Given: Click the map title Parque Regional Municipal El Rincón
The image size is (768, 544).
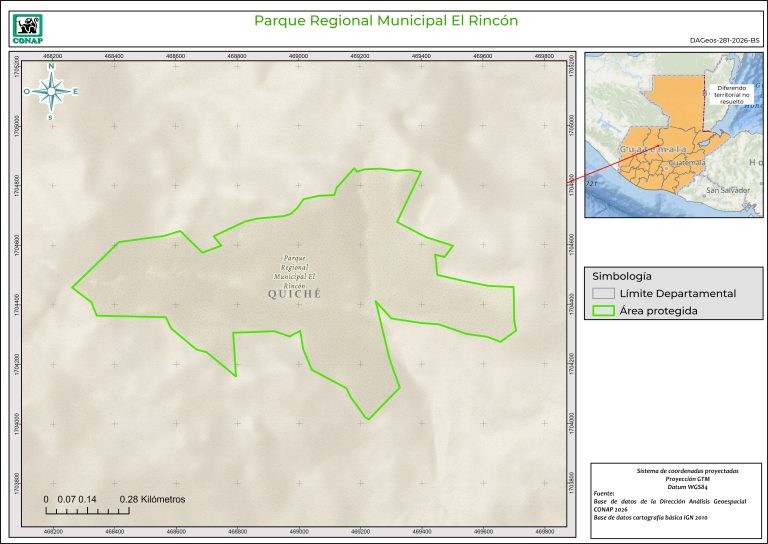Looking at the screenshot, I should coord(385,20).
